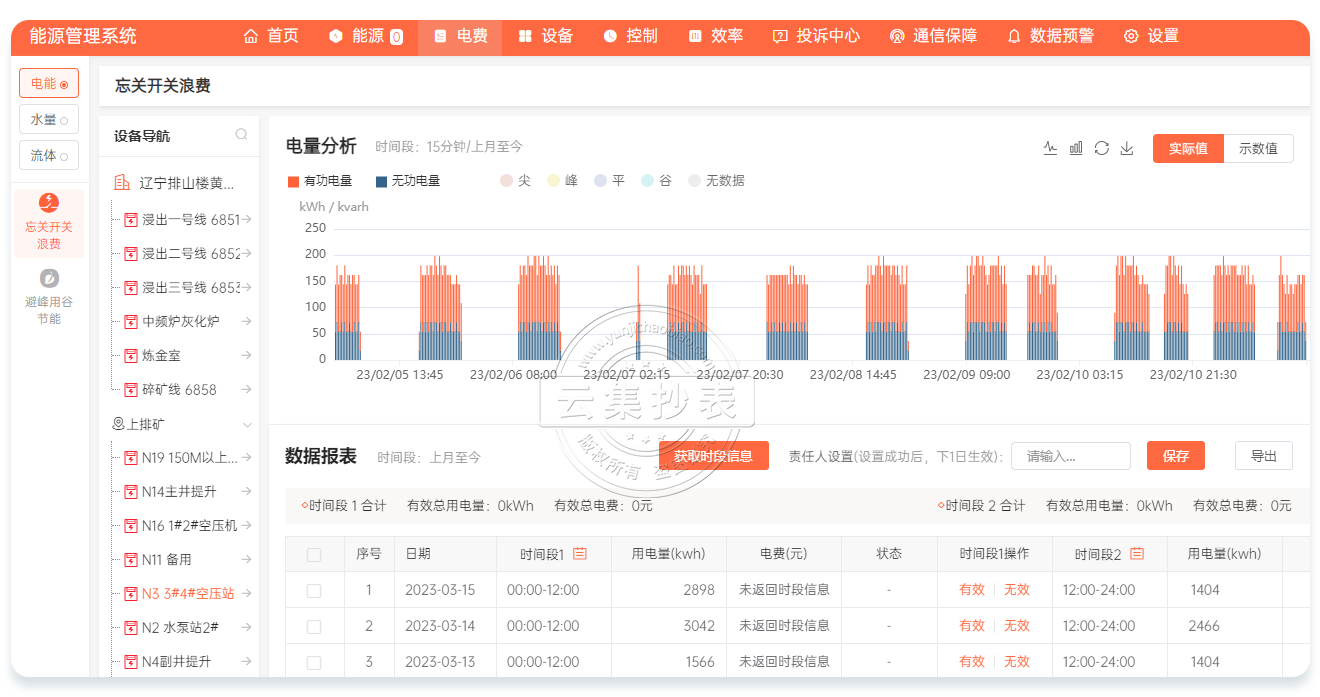Screen dimensions: 1320x697
Task: Tick the select-all checkbox in table header
Action: tap(314, 554)
